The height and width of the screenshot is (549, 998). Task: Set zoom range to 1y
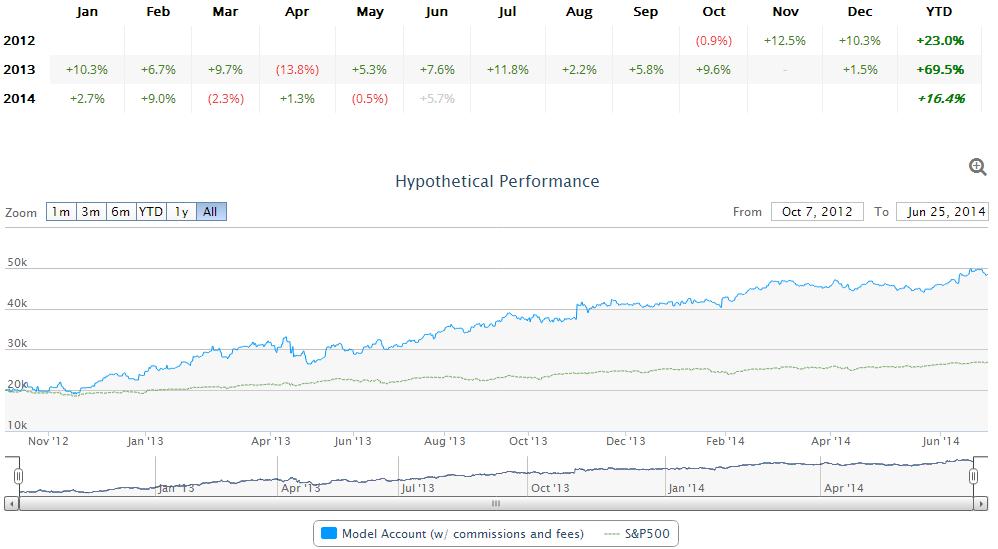pyautogui.click(x=181, y=212)
